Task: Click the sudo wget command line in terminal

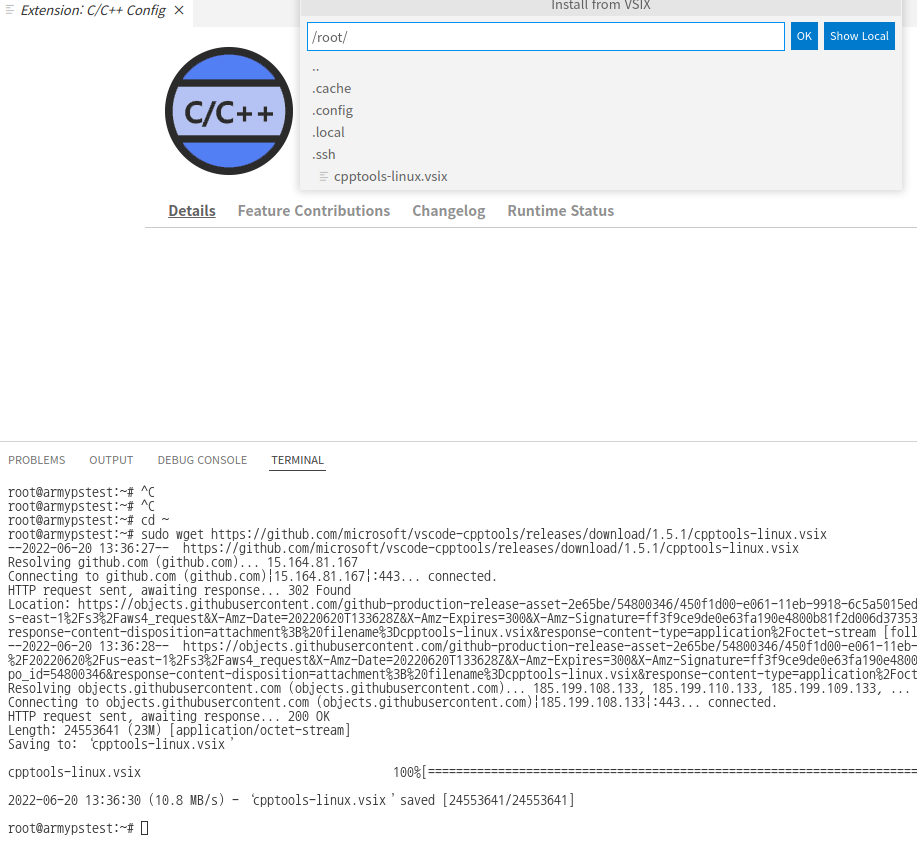Action: click(x=417, y=535)
